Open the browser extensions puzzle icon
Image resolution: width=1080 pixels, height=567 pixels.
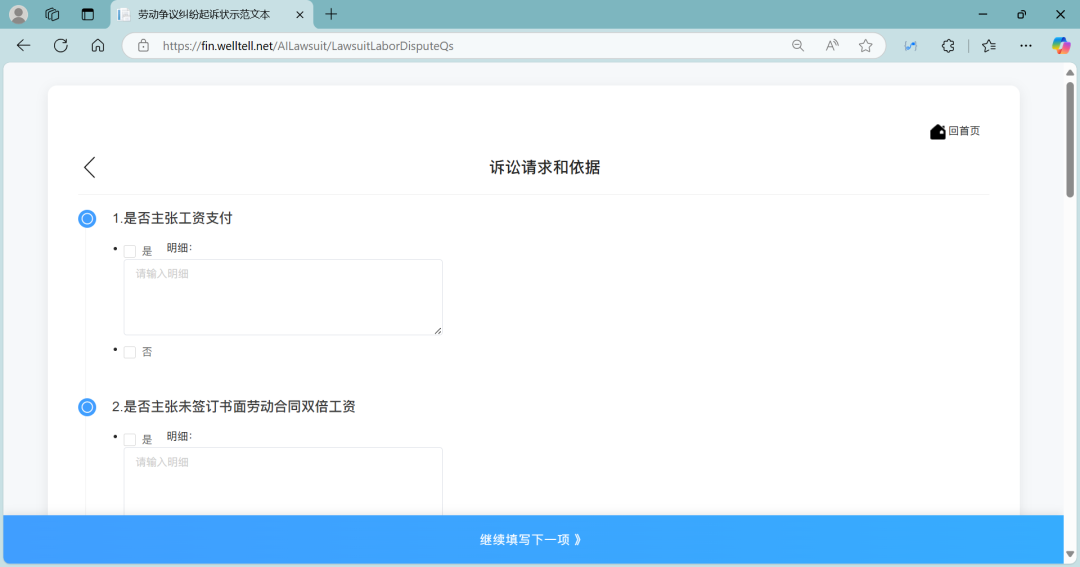point(948,45)
